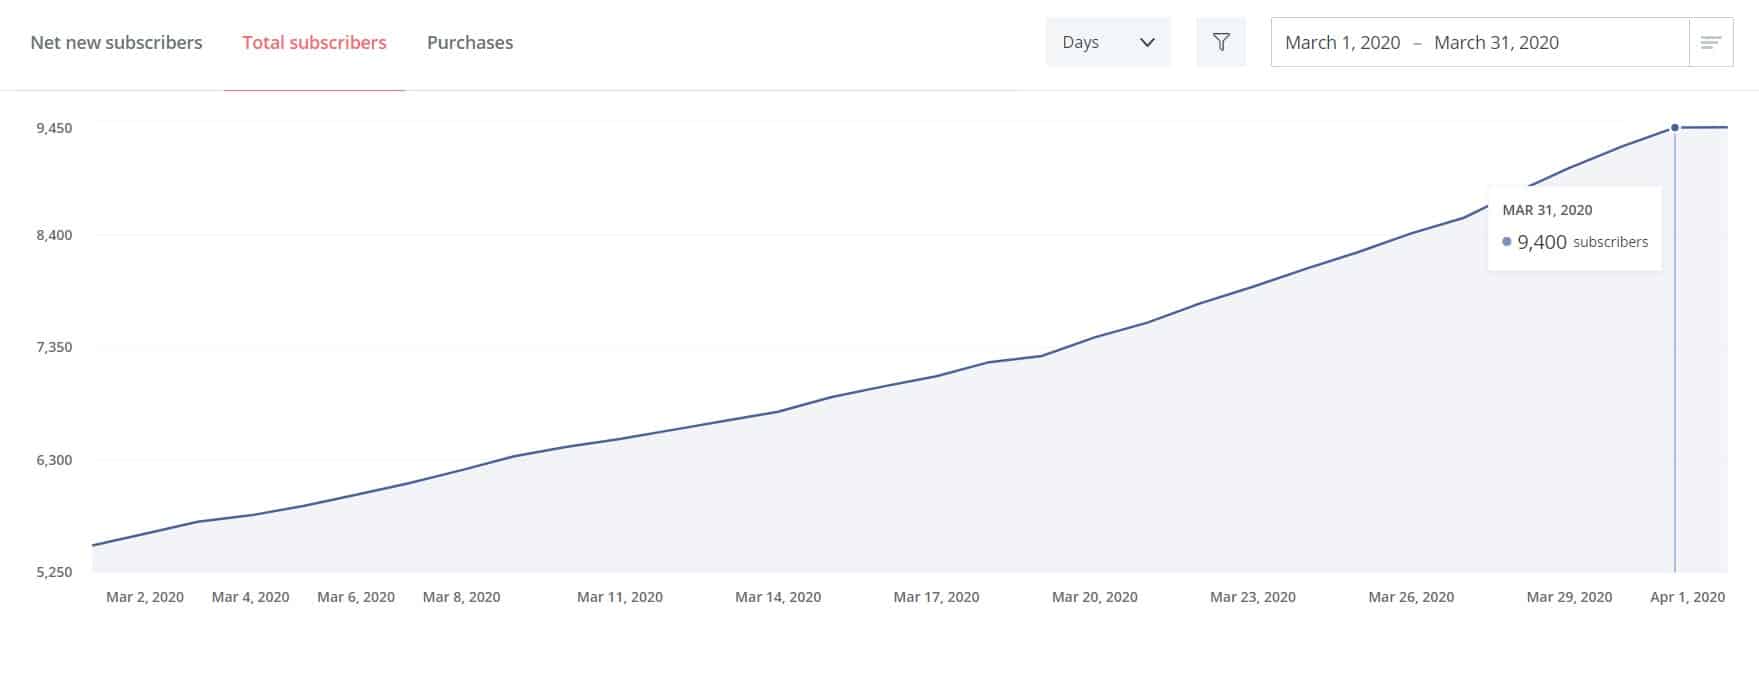The image size is (1759, 680).
Task: Switch to Net new subscribers tab
Action: coord(116,42)
